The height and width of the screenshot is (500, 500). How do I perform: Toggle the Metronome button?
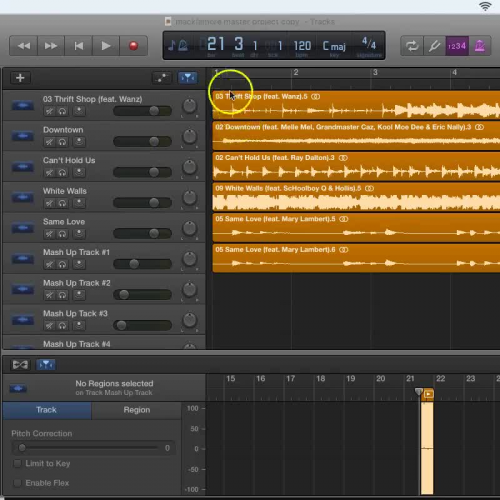[x=480, y=46]
